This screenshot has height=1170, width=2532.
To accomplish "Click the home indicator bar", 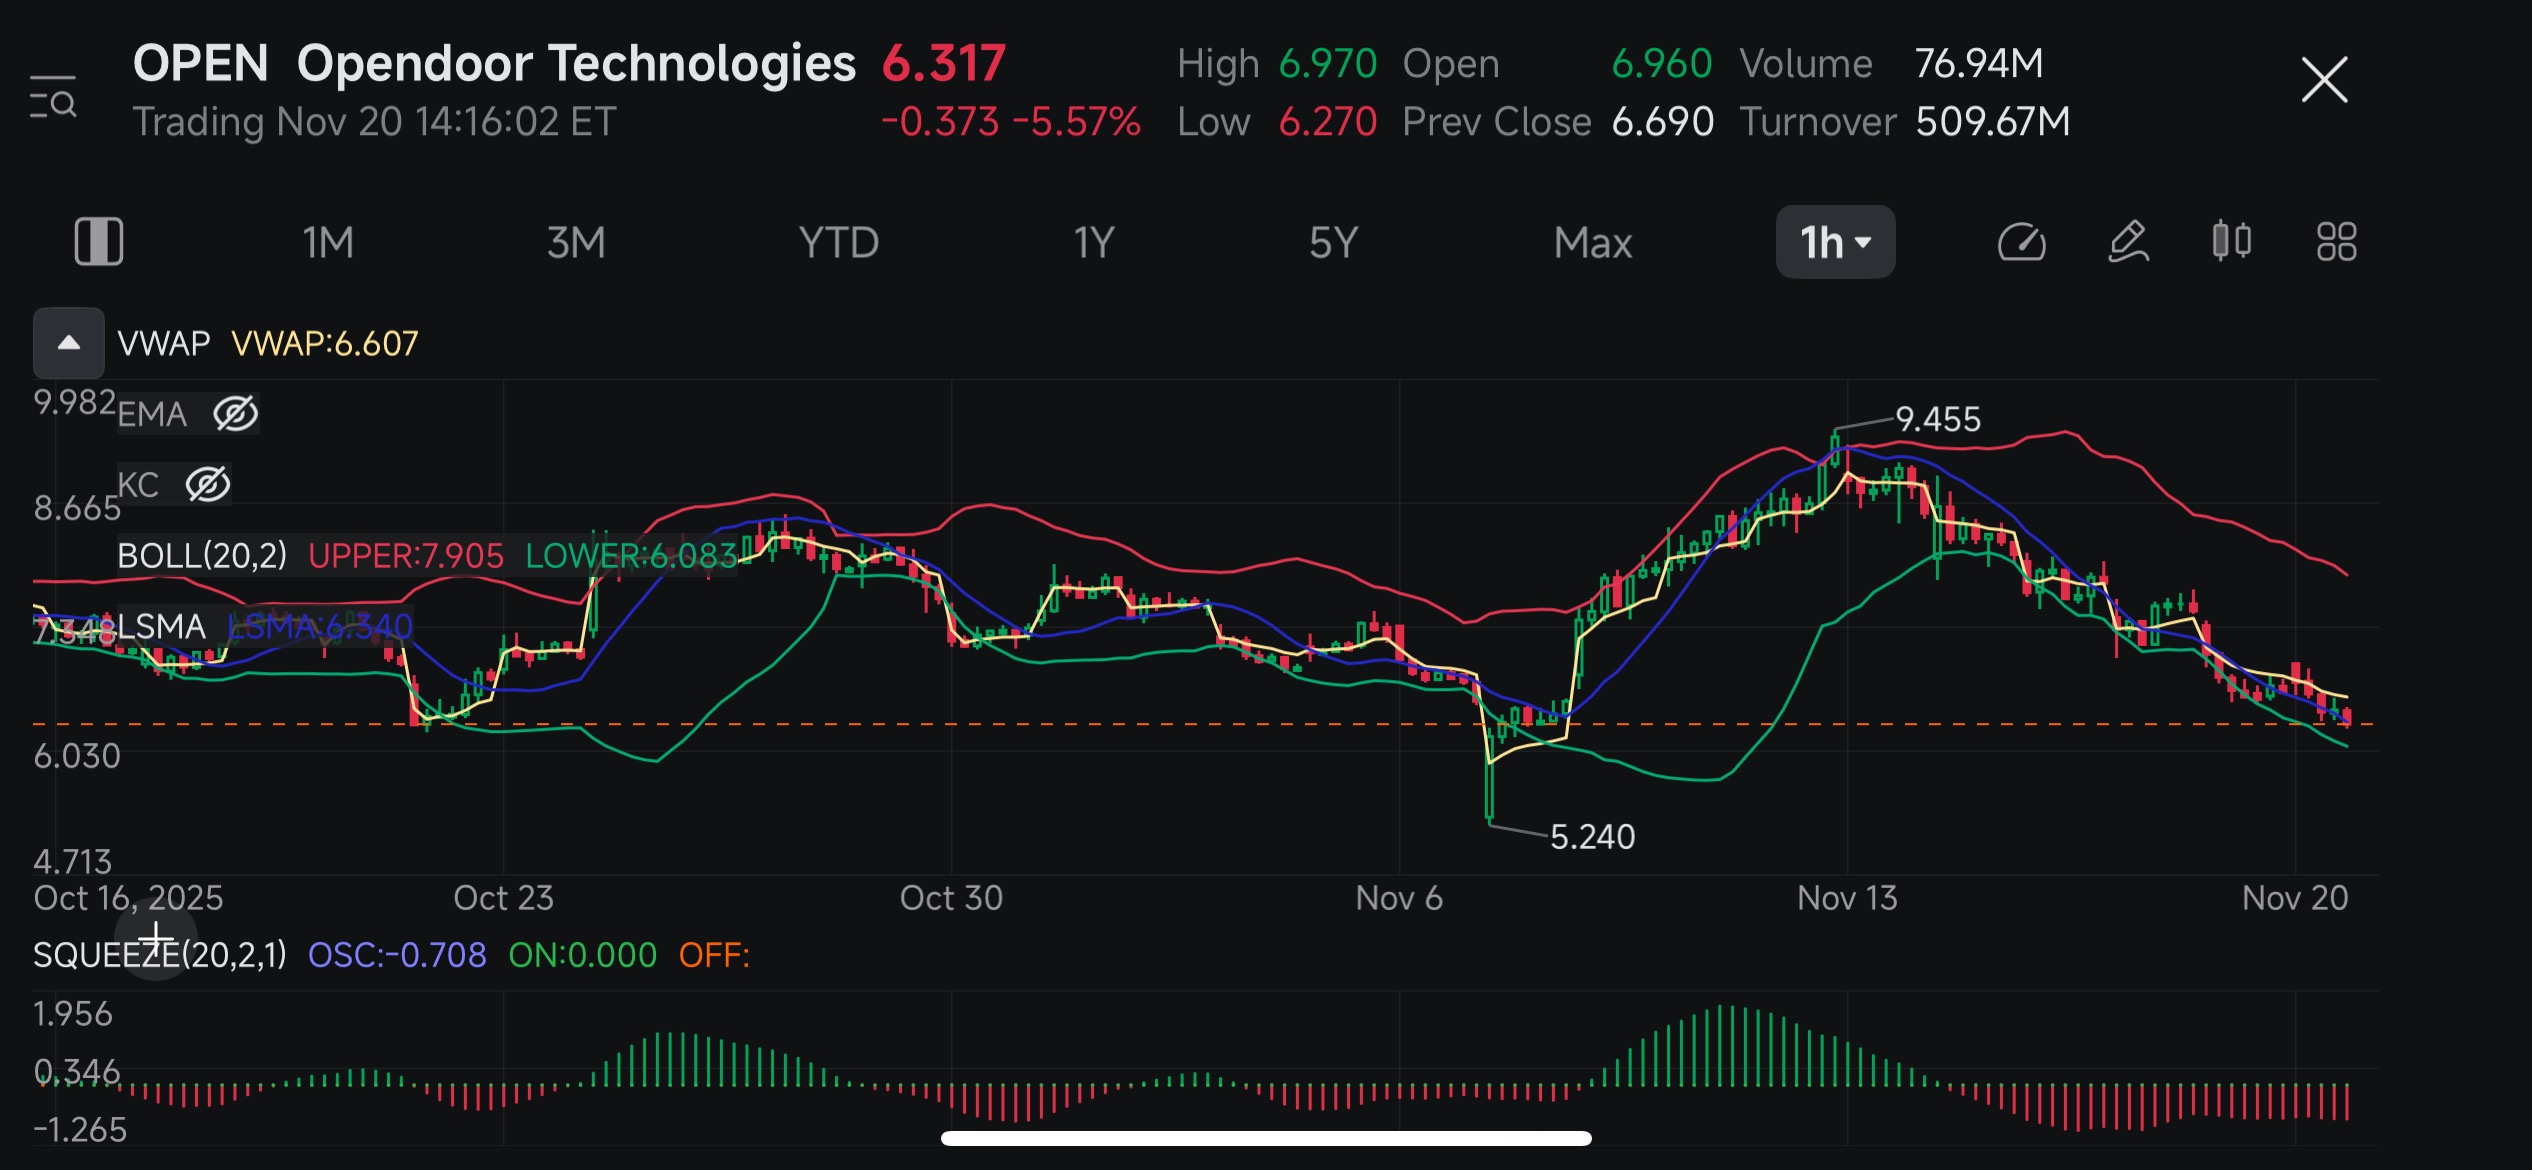I will 1266,1138.
